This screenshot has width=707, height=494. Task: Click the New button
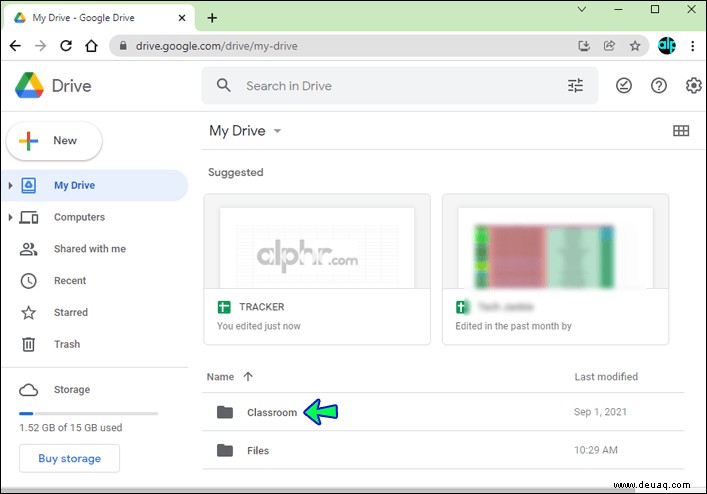(x=54, y=141)
